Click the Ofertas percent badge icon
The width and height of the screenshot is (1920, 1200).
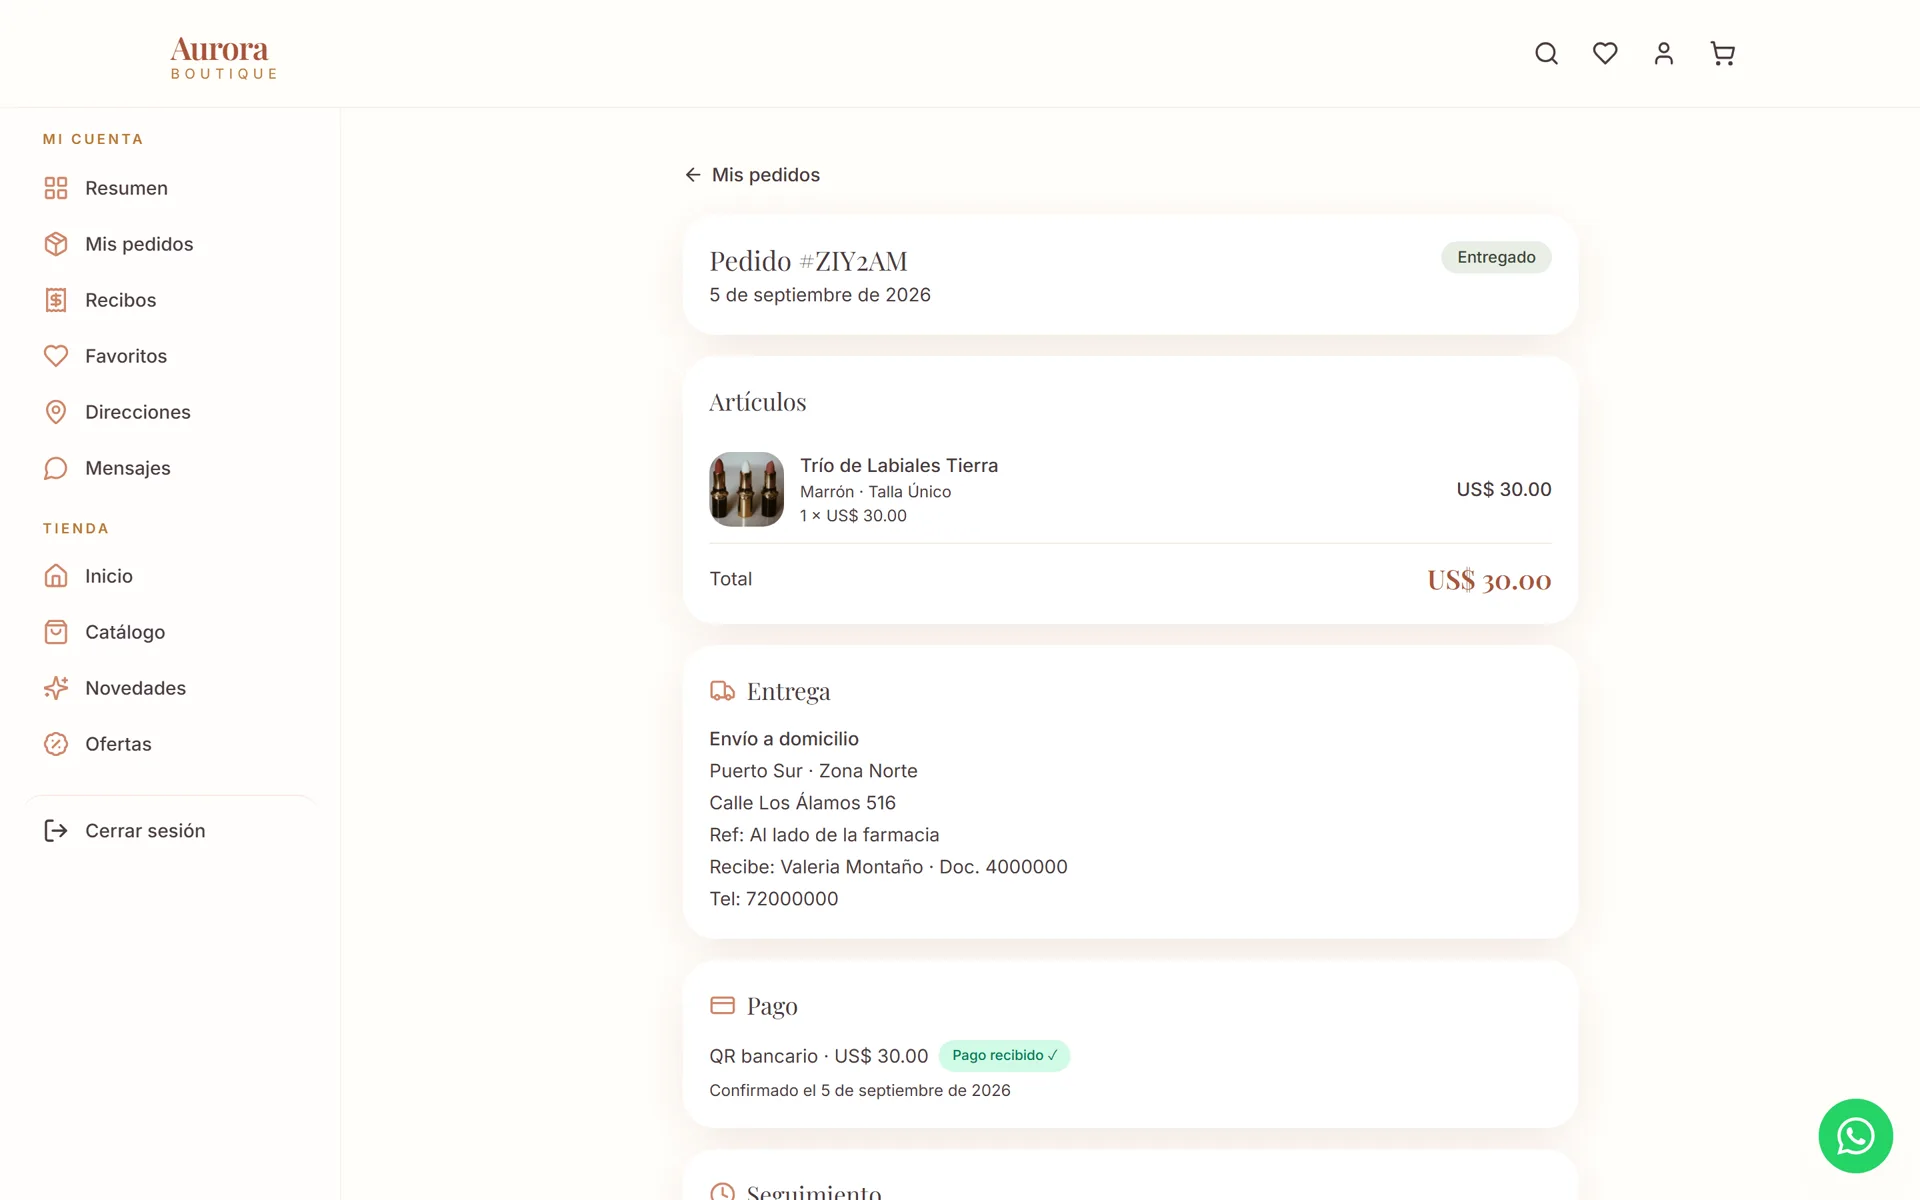(56, 744)
